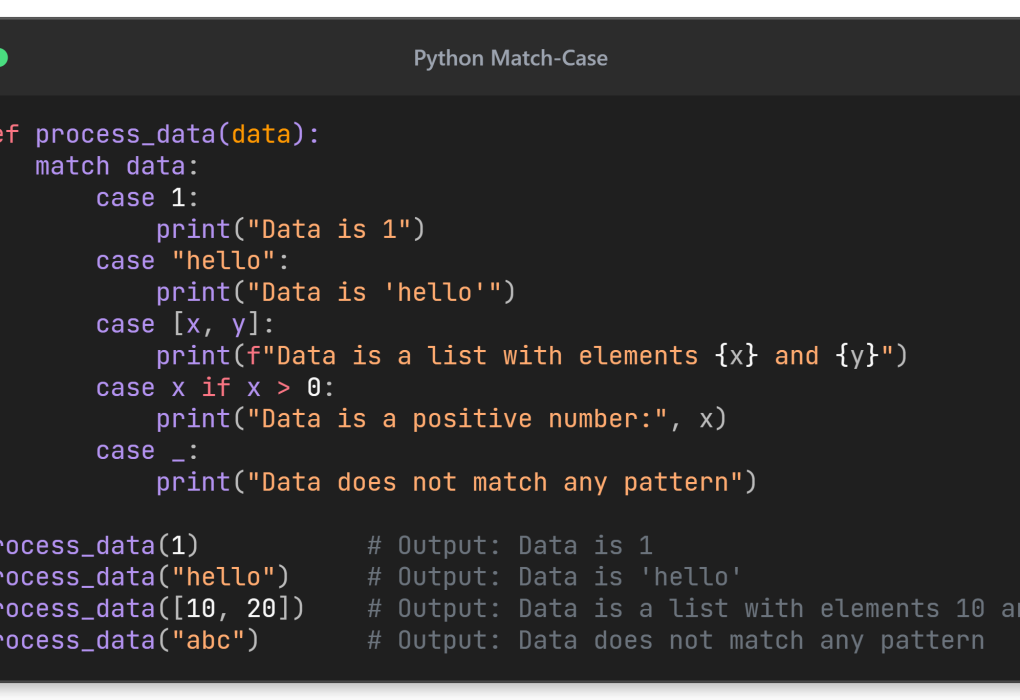Screen dimensions: 1020x700
Task: Click the 'Data does not match any pattern' print line
Action: pyautogui.click(x=457, y=483)
